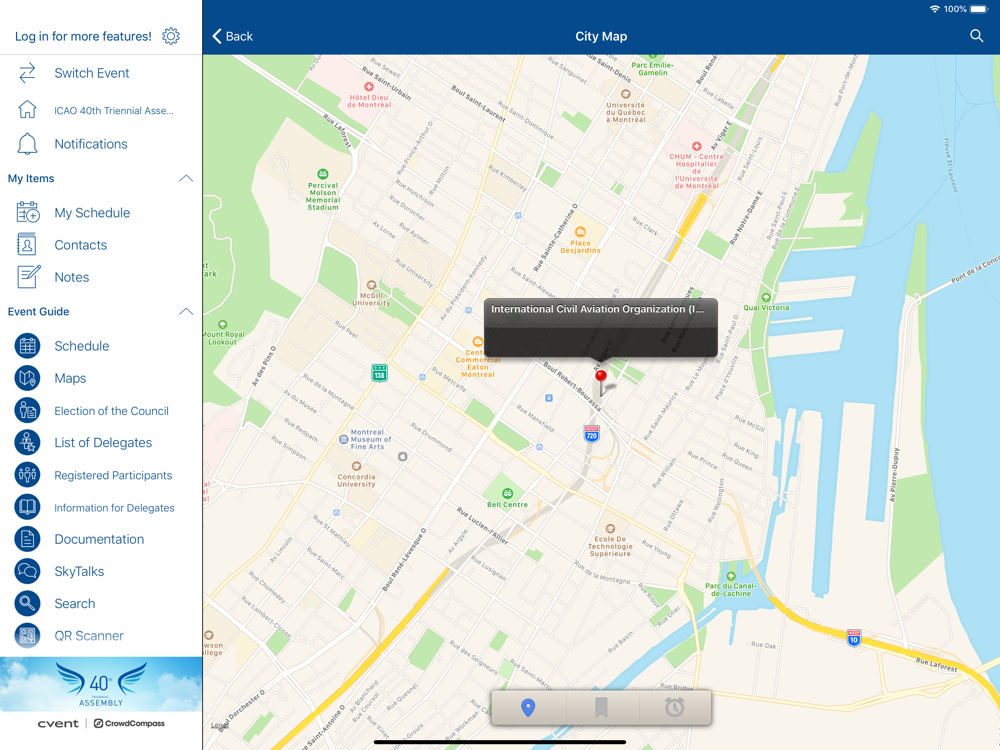Open Registered Participants label

pyautogui.click(x=113, y=475)
